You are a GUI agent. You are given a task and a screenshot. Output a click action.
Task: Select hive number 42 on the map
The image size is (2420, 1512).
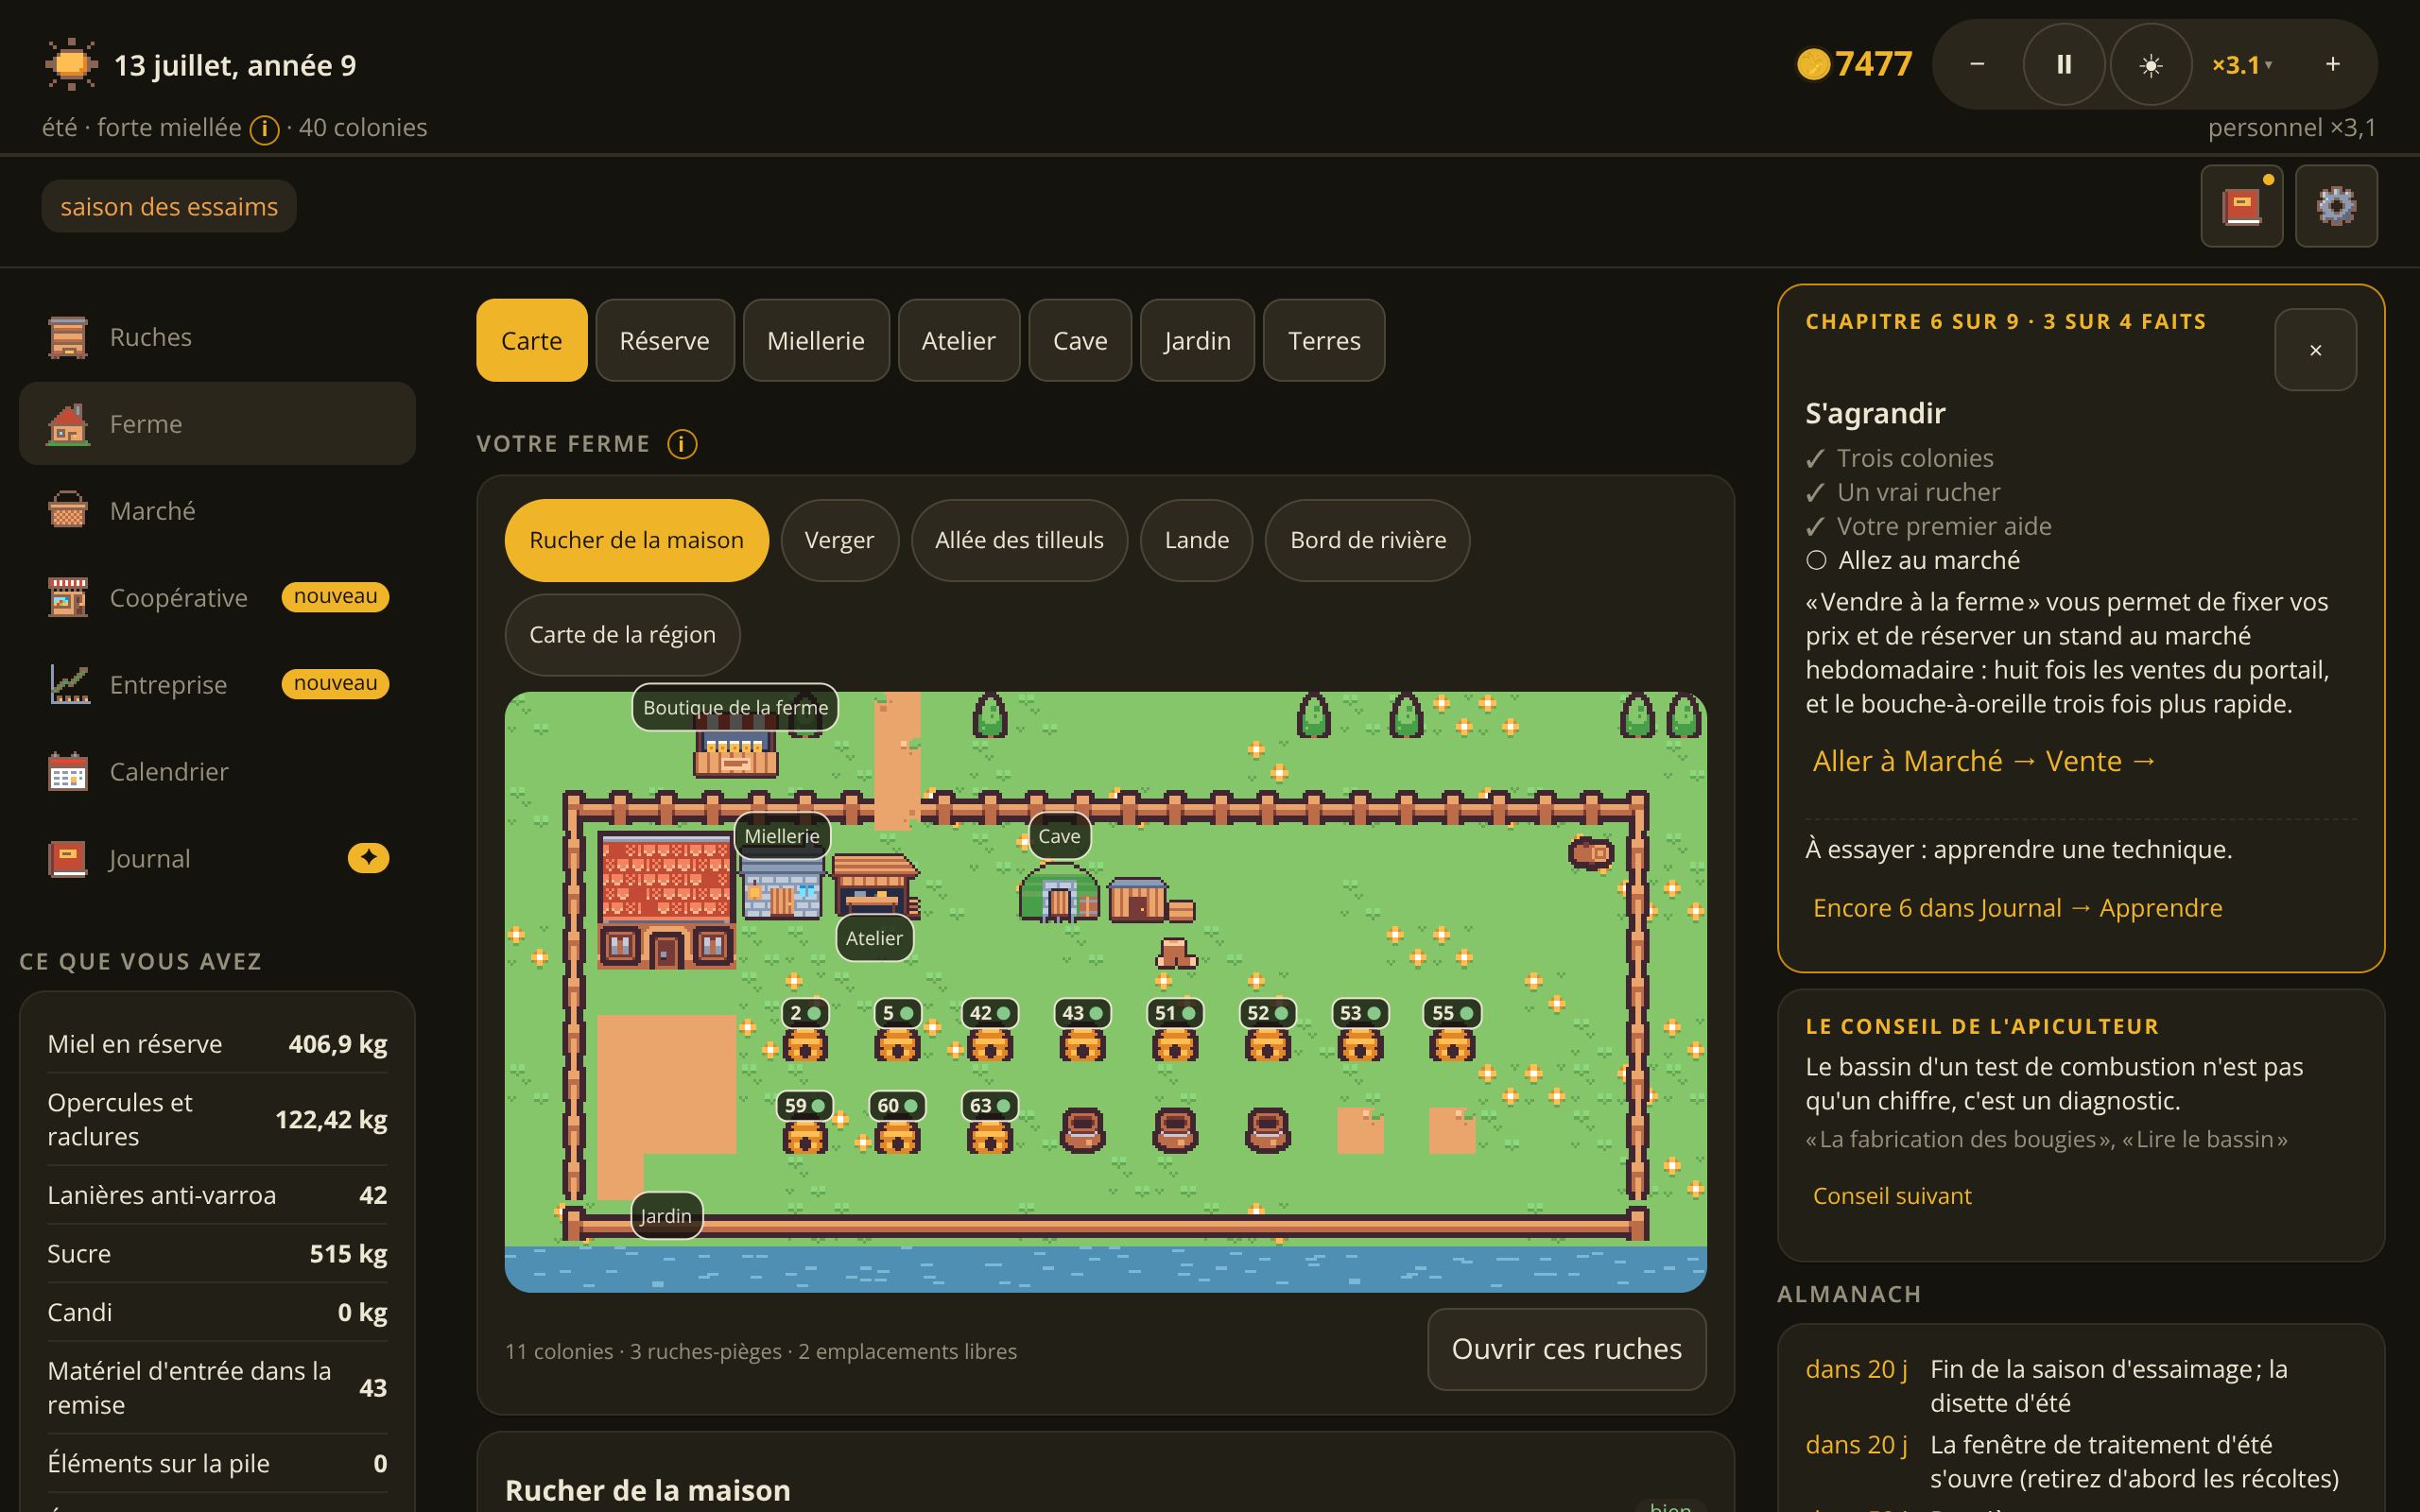click(990, 1030)
